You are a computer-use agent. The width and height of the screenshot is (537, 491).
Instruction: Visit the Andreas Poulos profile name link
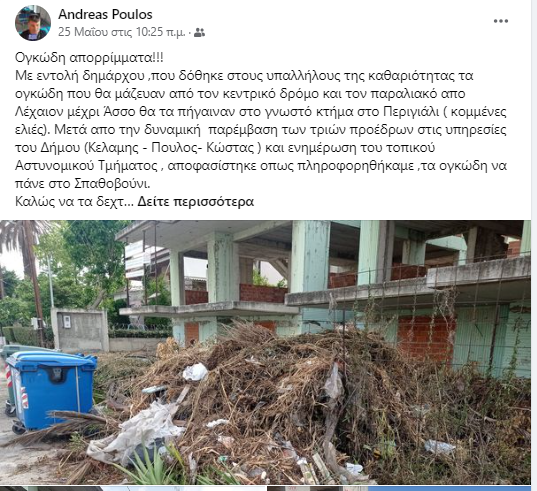coord(105,14)
